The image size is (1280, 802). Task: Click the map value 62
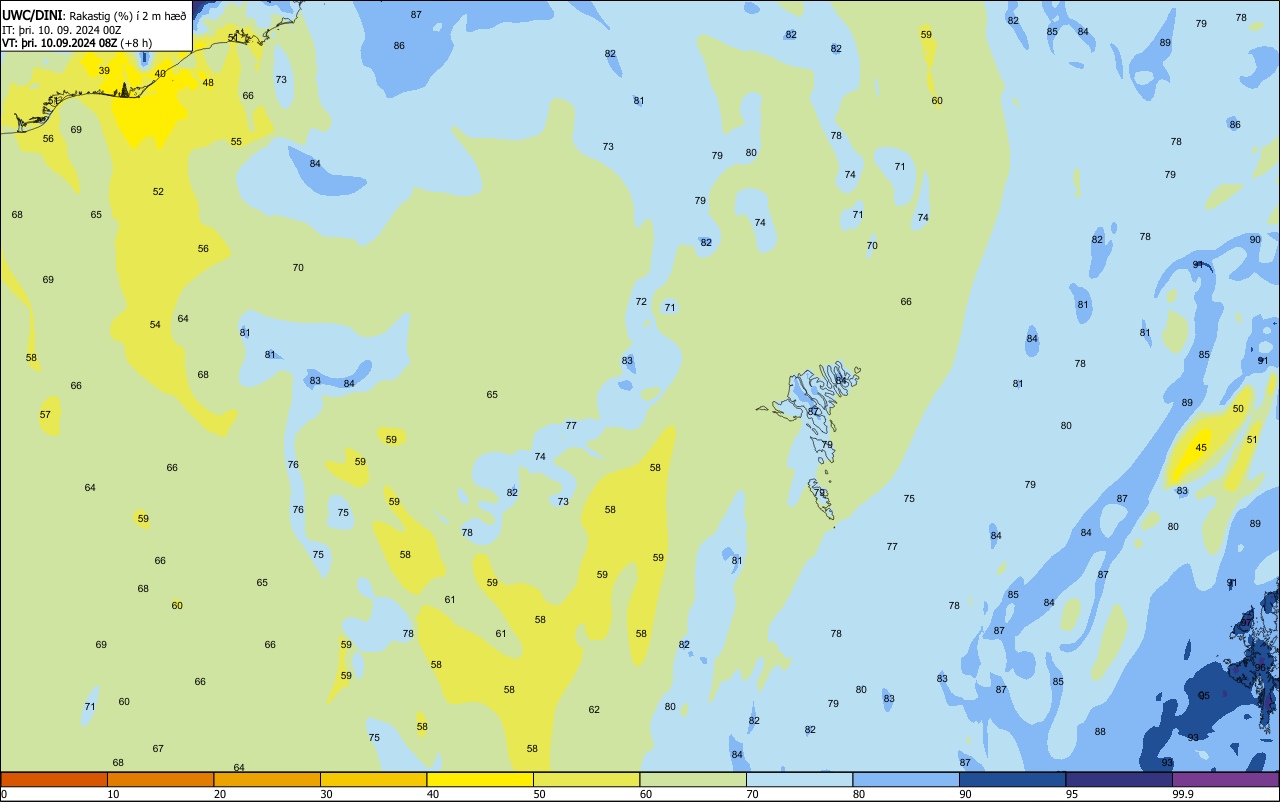(x=594, y=709)
